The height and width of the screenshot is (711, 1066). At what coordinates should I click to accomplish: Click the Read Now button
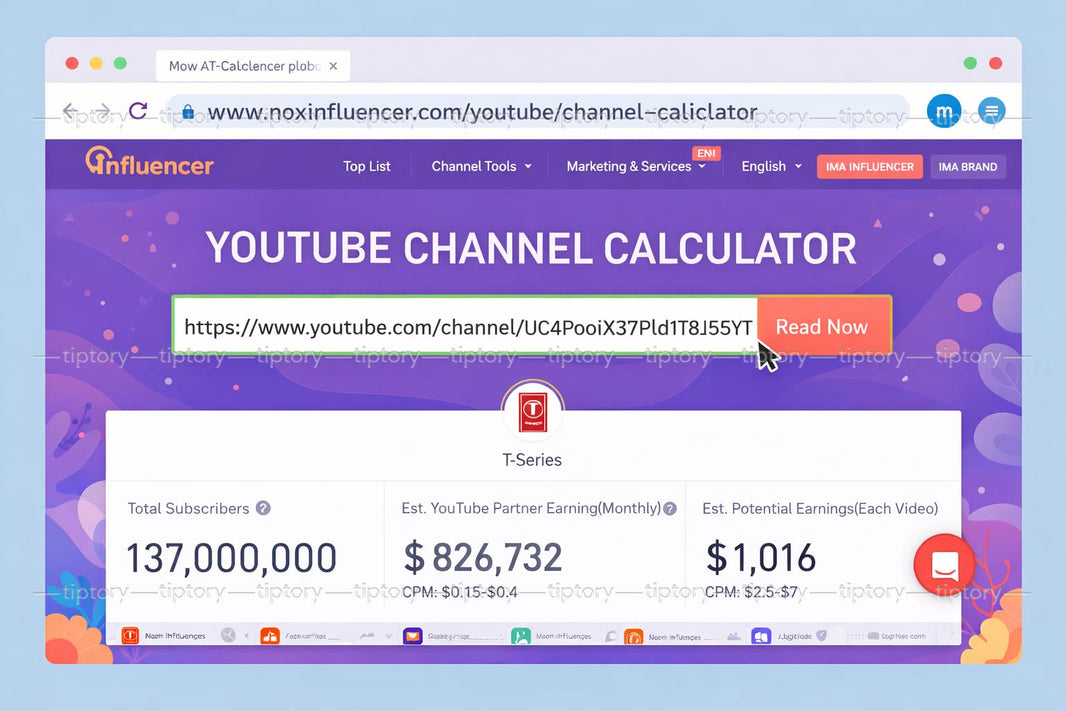(x=822, y=326)
